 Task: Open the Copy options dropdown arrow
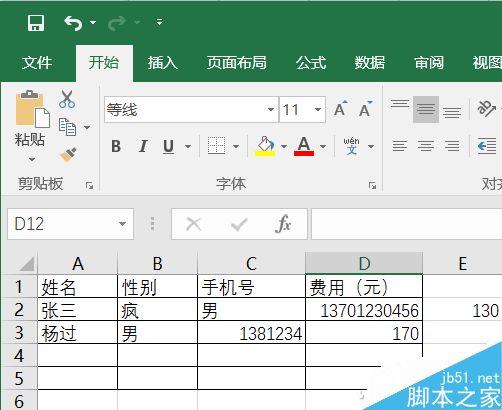(87, 127)
